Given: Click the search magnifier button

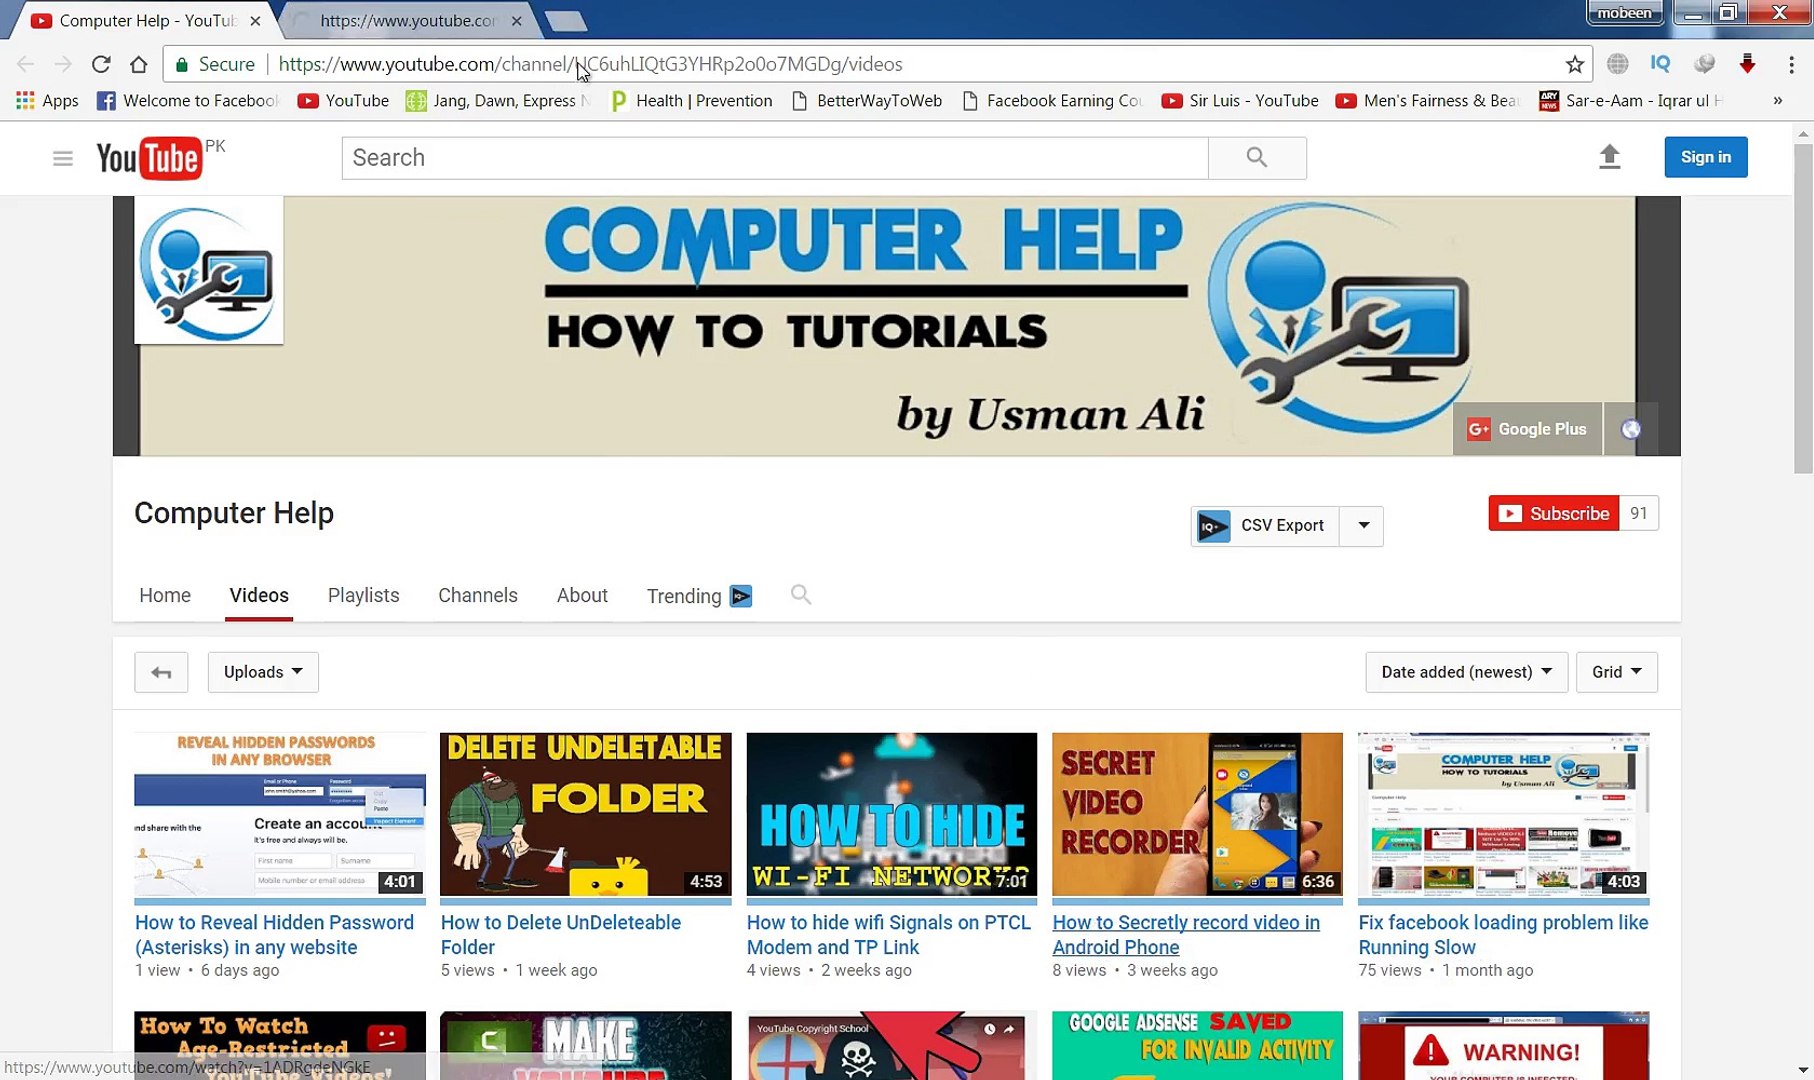Looking at the screenshot, I should 1256,157.
